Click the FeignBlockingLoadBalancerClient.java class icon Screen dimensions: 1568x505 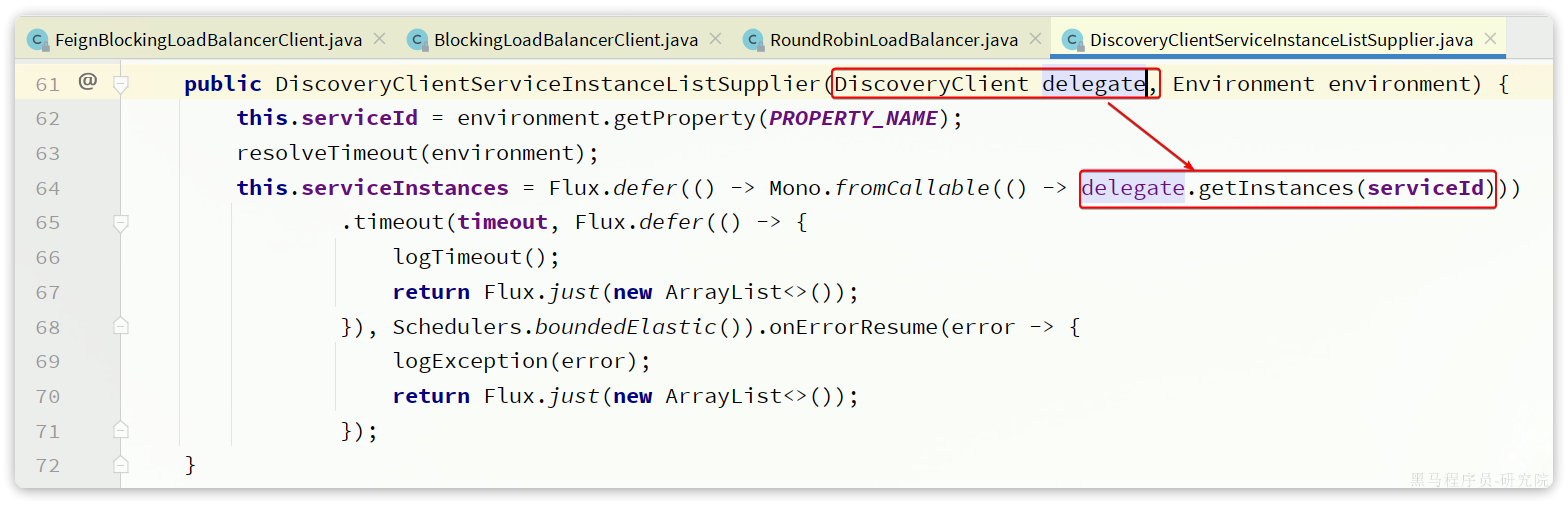coord(38,40)
